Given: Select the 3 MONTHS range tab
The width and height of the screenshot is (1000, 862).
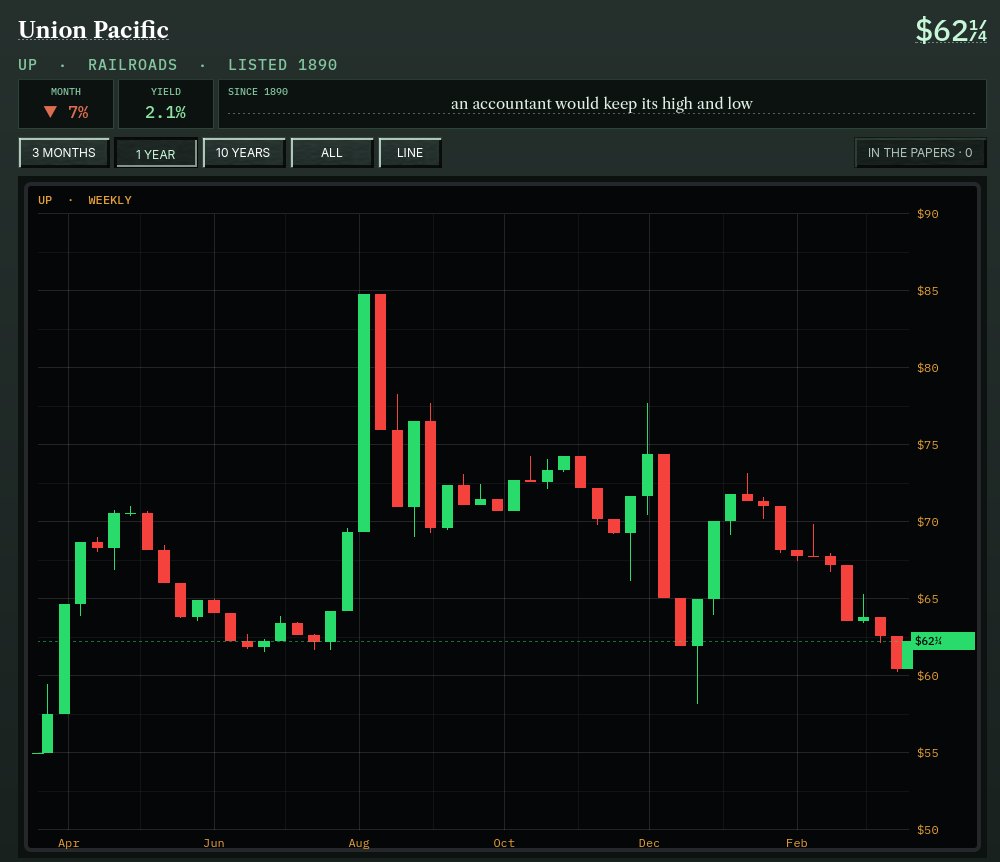Looking at the screenshot, I should tap(64, 152).
